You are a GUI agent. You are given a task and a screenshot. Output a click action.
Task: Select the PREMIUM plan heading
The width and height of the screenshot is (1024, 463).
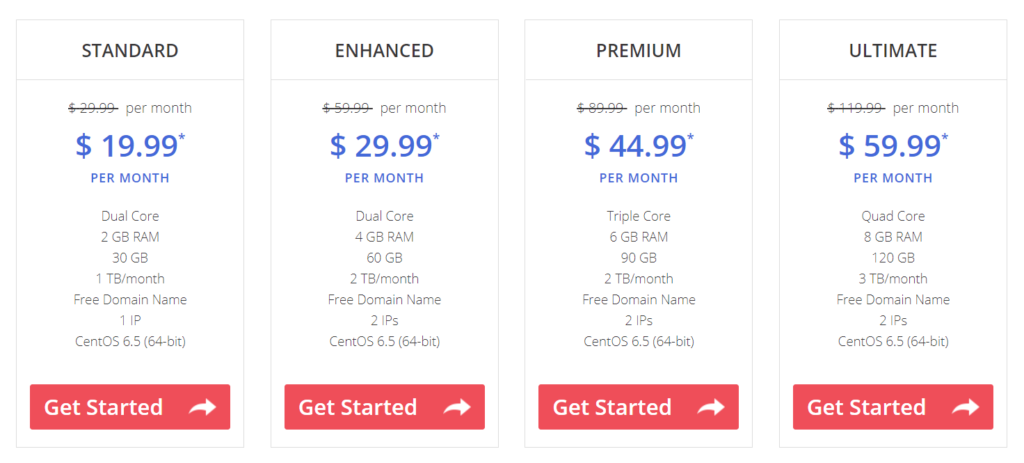[x=639, y=51]
